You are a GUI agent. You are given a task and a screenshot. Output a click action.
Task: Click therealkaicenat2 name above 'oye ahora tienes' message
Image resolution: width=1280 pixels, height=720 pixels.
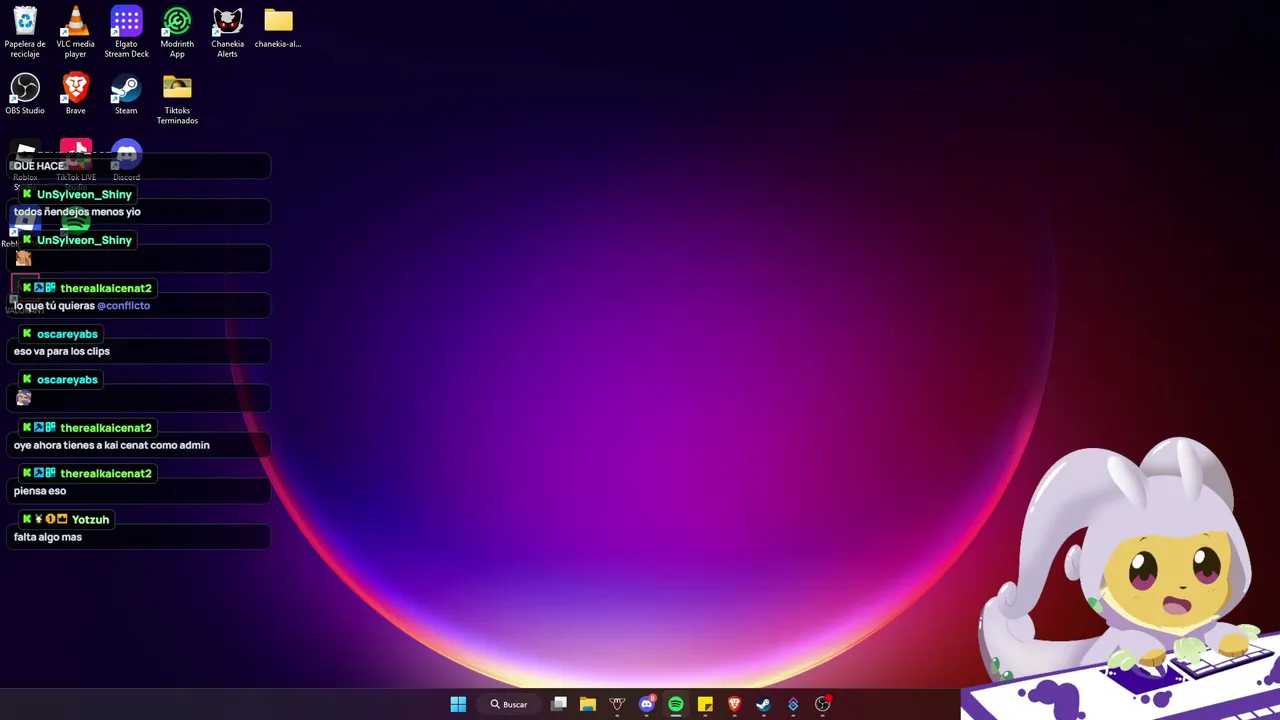(x=106, y=428)
